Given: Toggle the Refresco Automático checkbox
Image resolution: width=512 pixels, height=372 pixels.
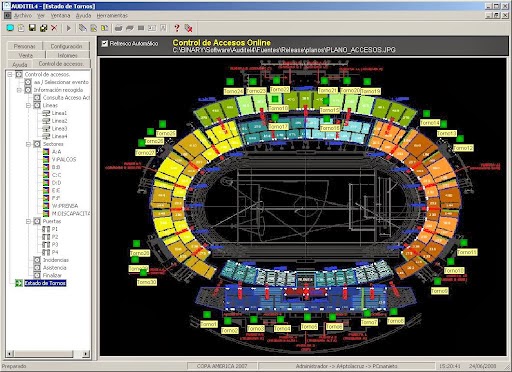Looking at the screenshot, I should [105, 44].
